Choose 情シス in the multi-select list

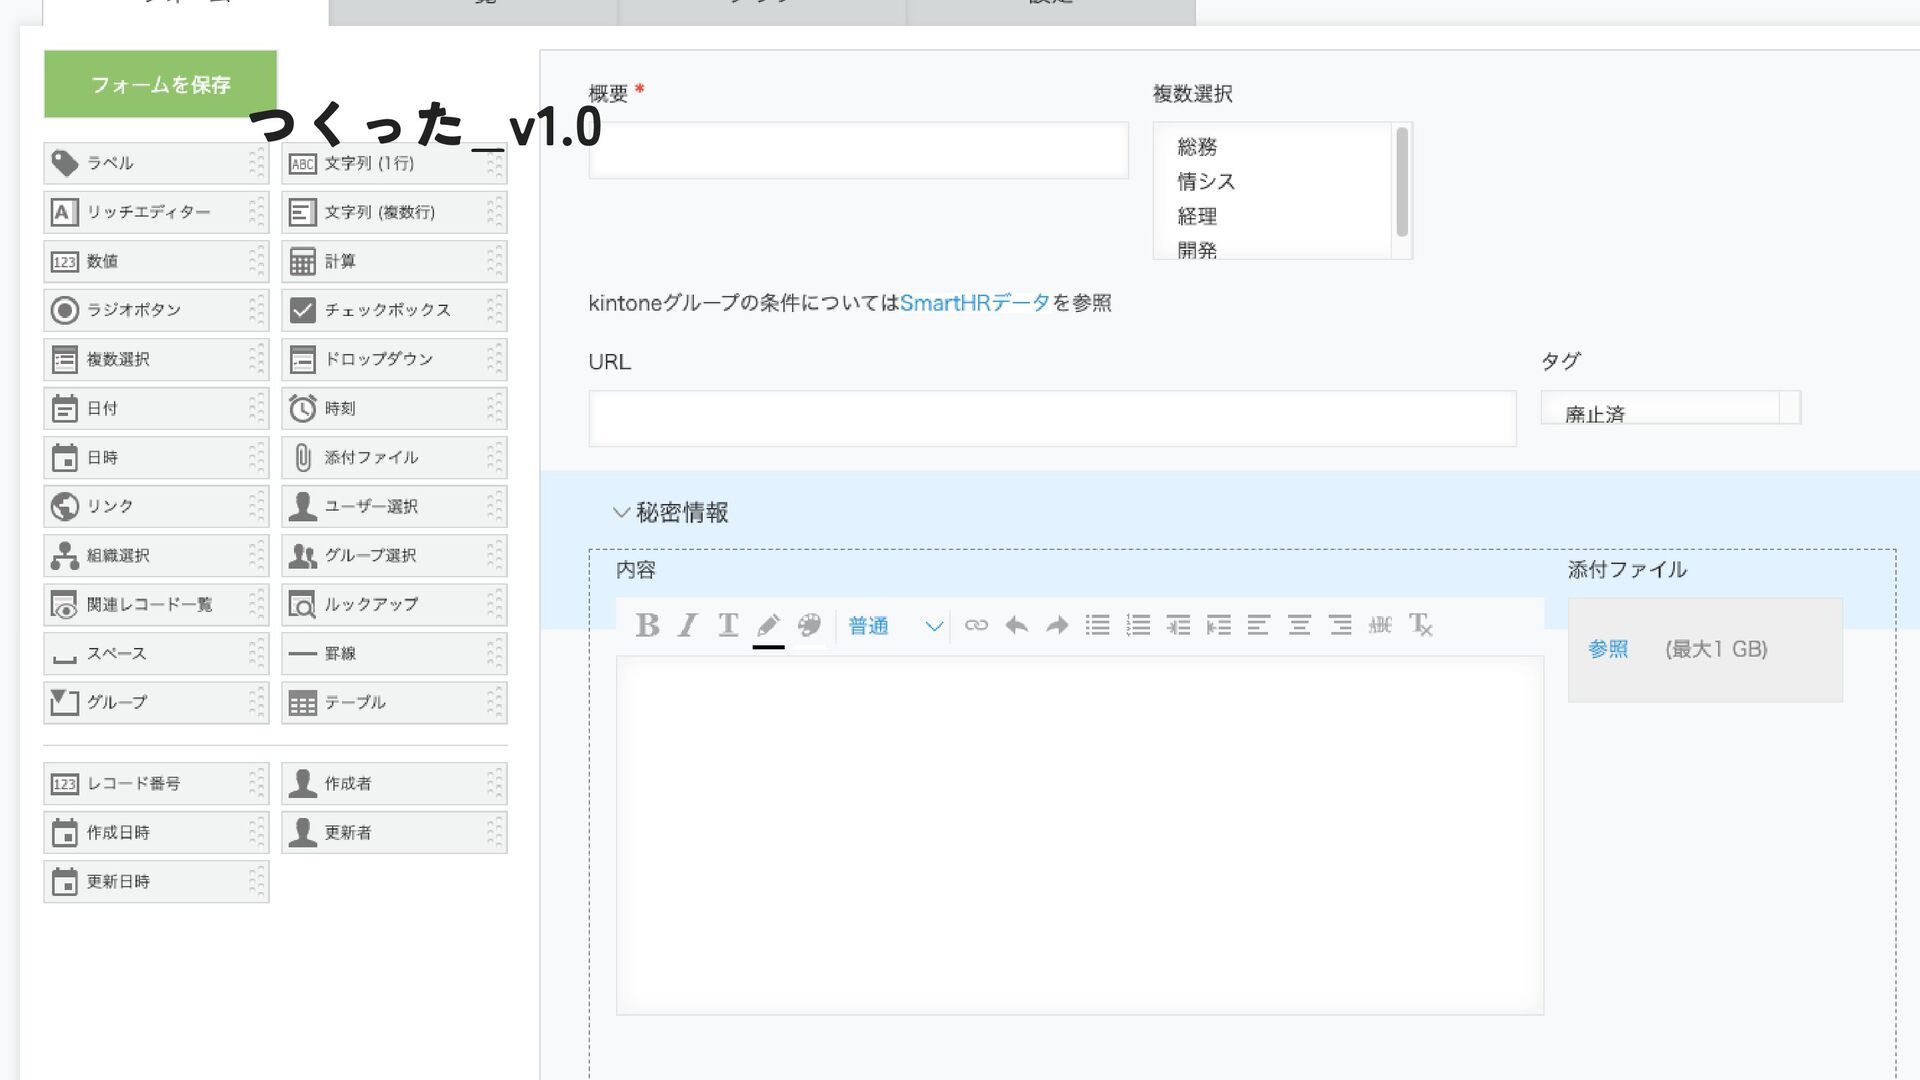(1206, 182)
